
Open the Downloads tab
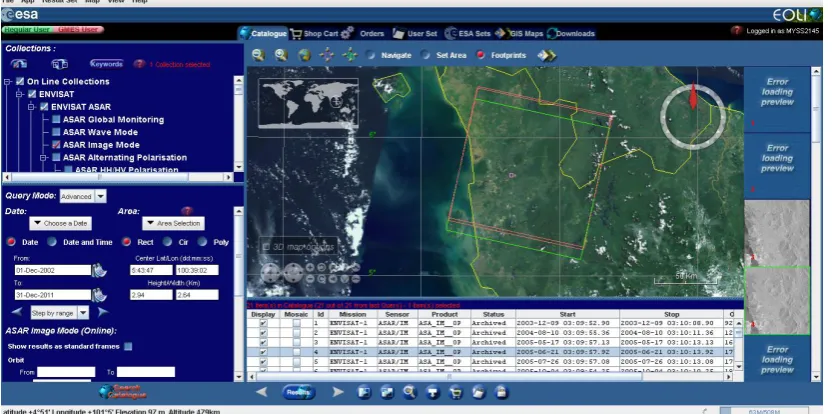(571, 33)
